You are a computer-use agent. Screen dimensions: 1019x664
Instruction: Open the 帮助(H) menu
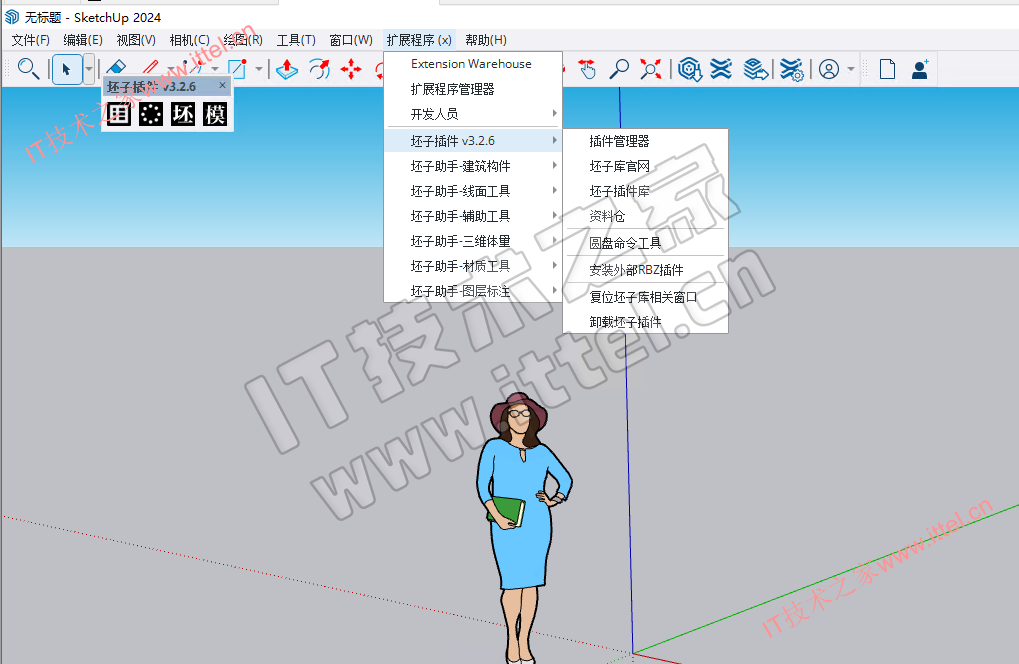click(x=486, y=40)
